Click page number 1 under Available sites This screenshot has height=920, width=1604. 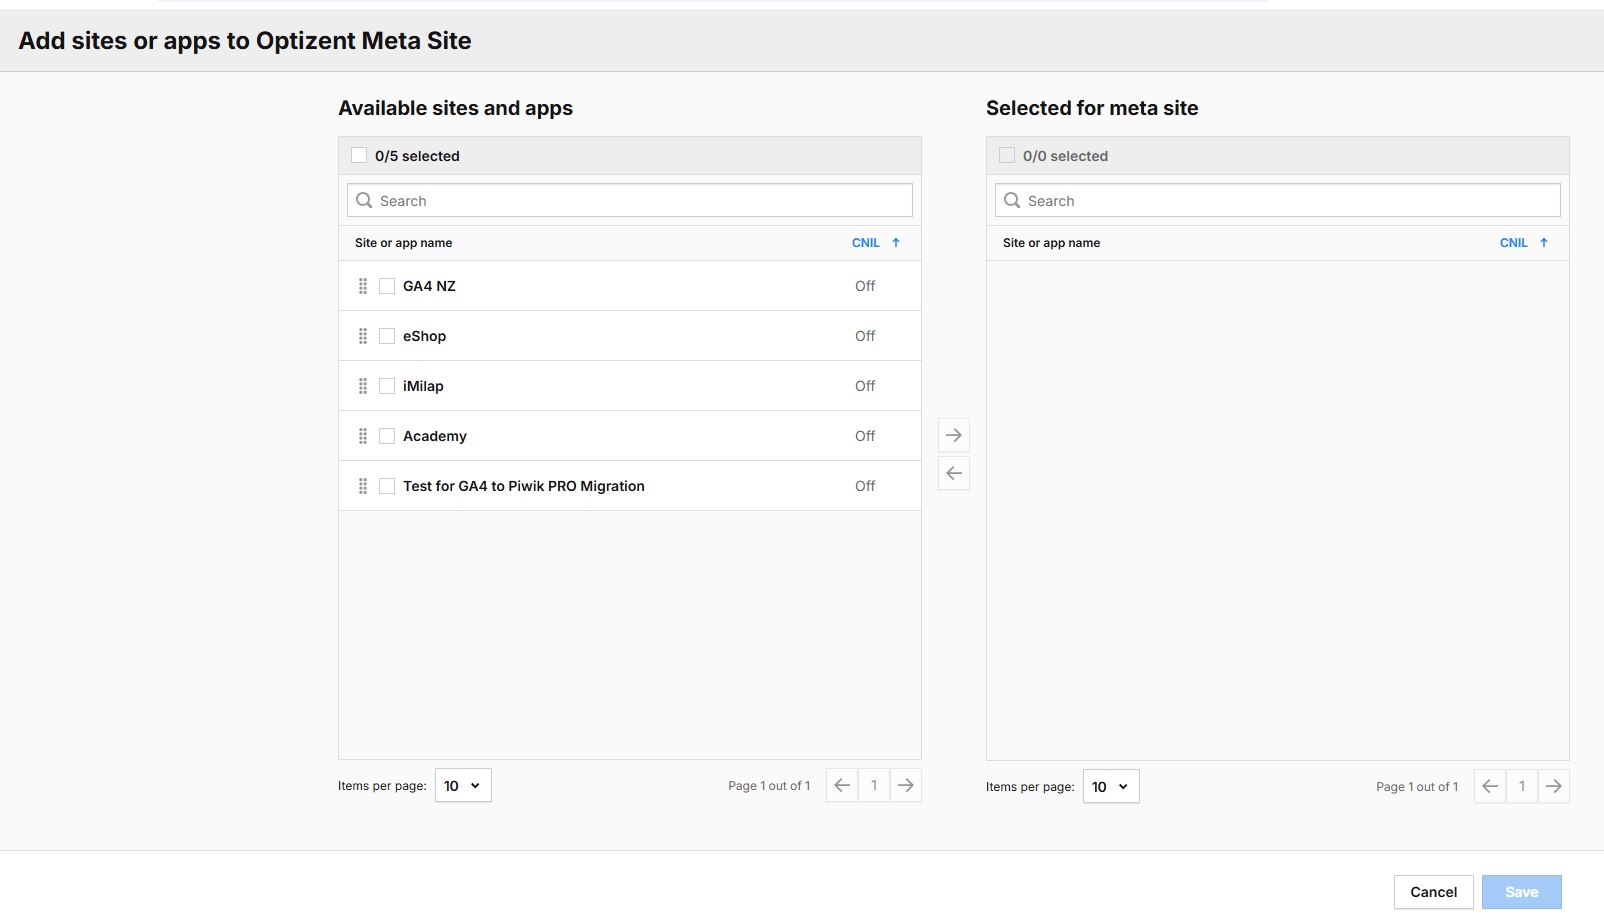pos(873,785)
